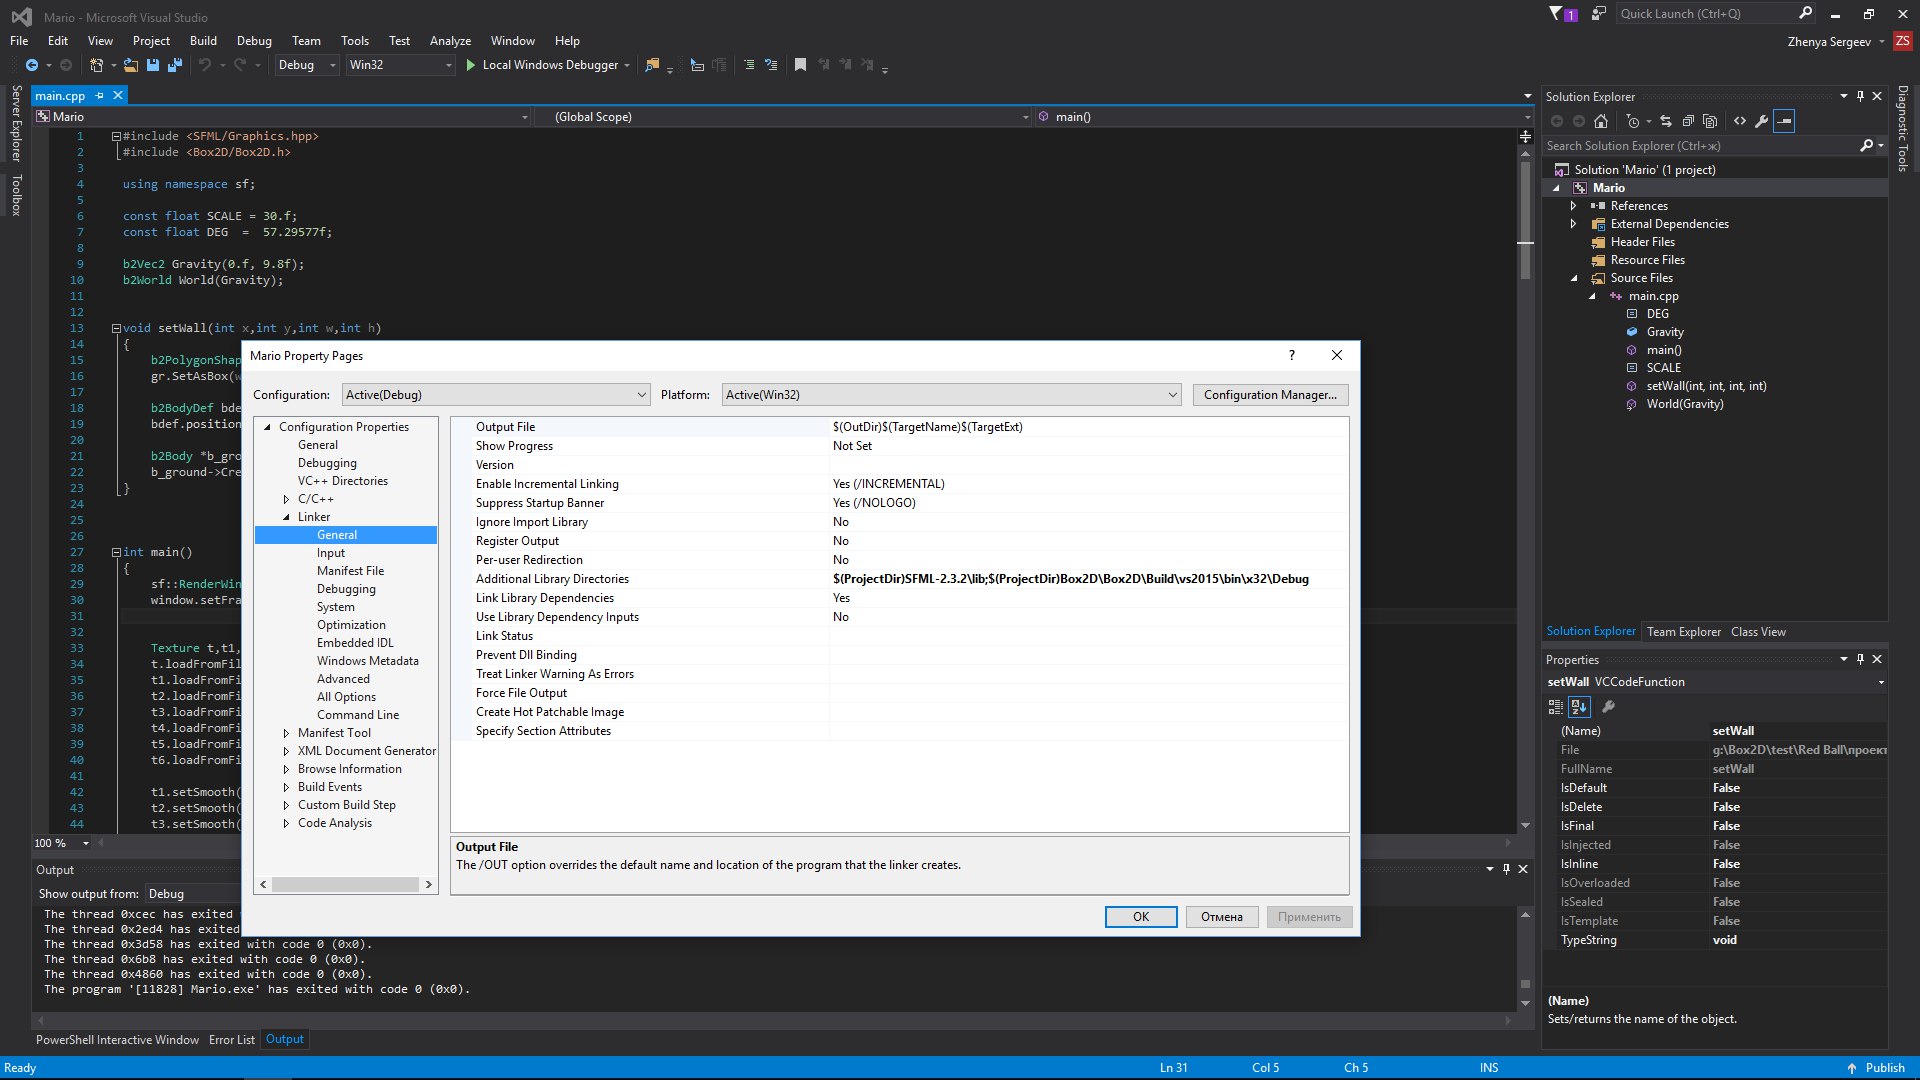This screenshot has width=1920, height=1080.
Task: Open Properties via the wrench icon in Solution Explorer
Action: coord(1762,121)
